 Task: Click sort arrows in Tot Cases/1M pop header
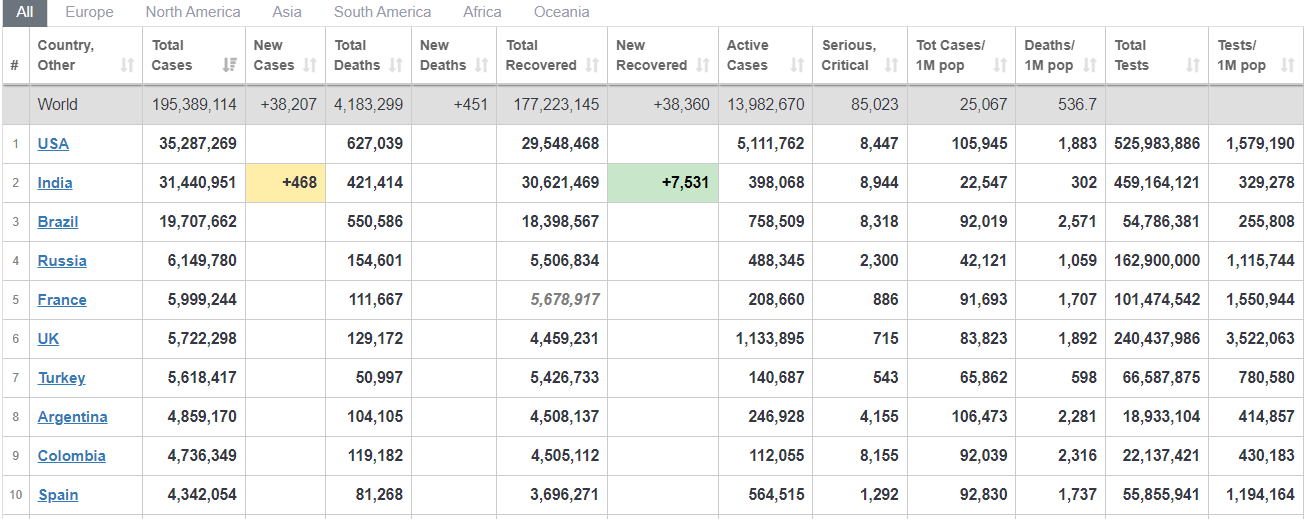[1000, 65]
